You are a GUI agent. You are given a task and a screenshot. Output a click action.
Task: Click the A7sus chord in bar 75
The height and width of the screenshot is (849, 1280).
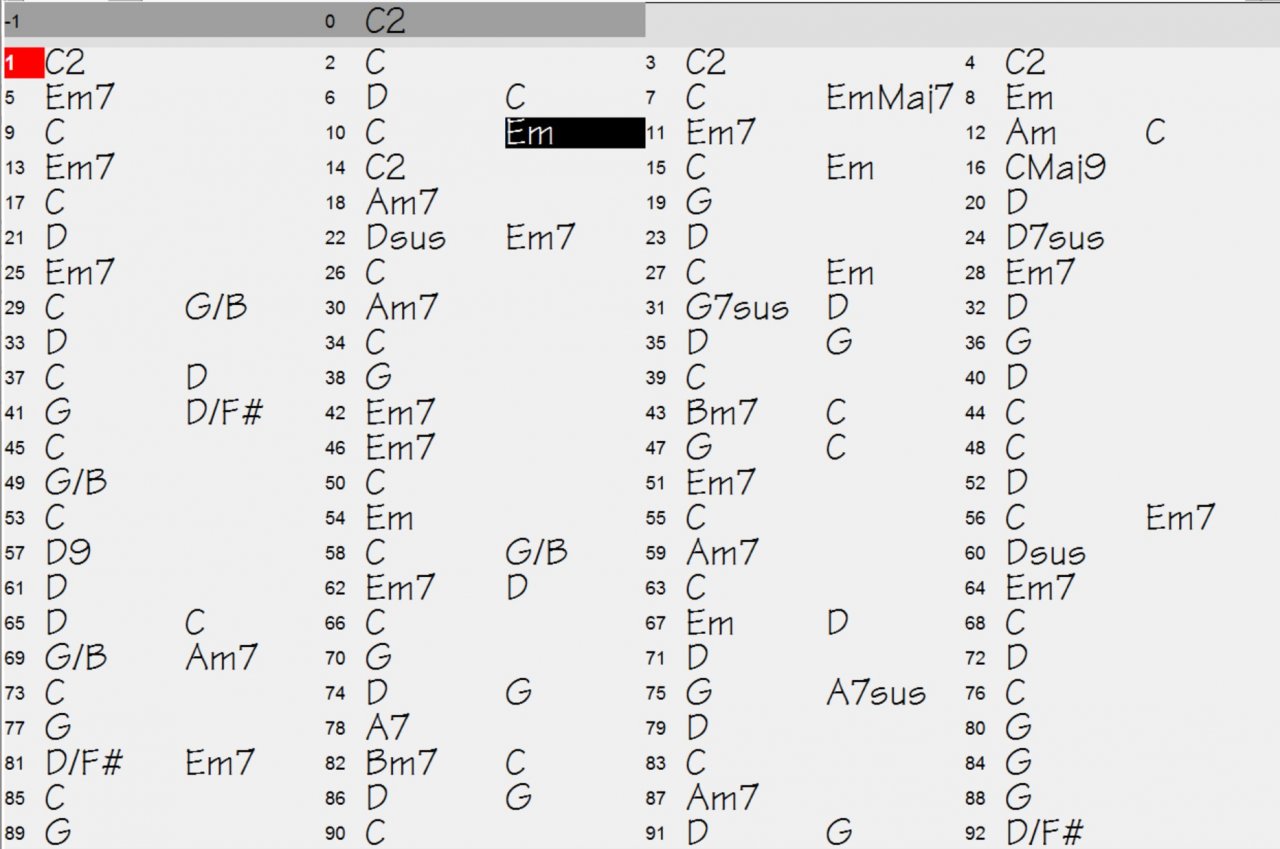tap(876, 693)
